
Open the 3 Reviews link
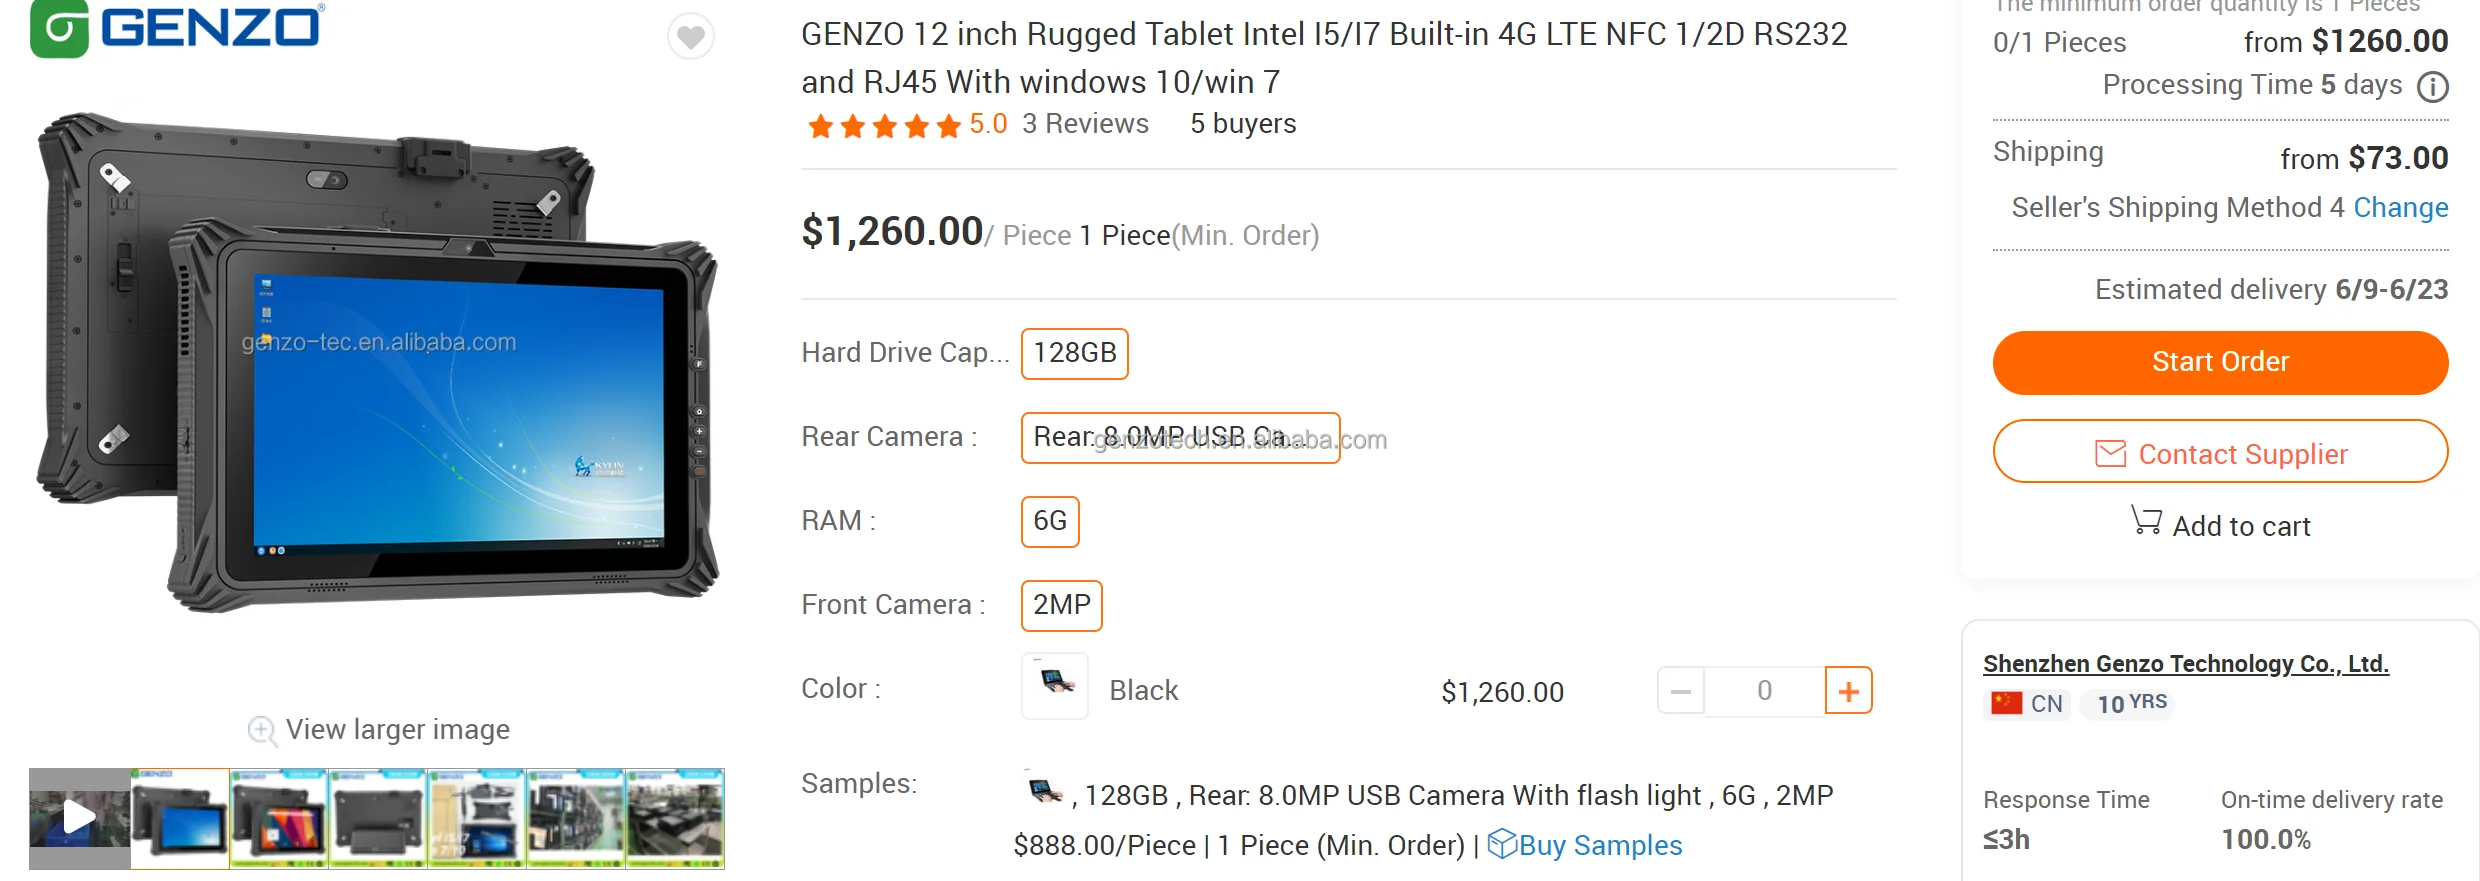coord(1085,124)
